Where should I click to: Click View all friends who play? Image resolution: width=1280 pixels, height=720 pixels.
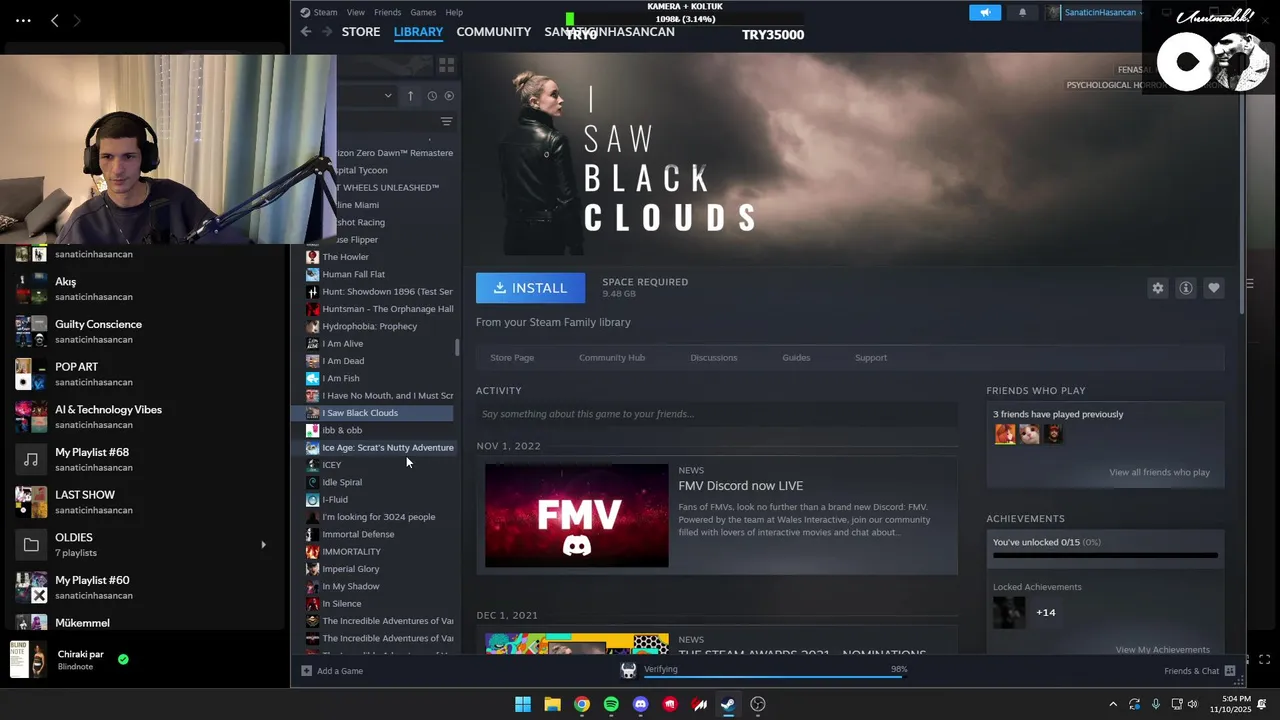pos(1159,472)
